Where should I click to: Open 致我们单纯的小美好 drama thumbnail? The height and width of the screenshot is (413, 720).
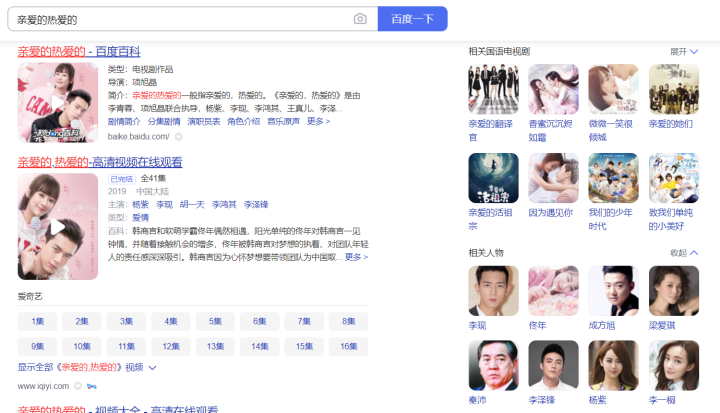[x=674, y=178]
